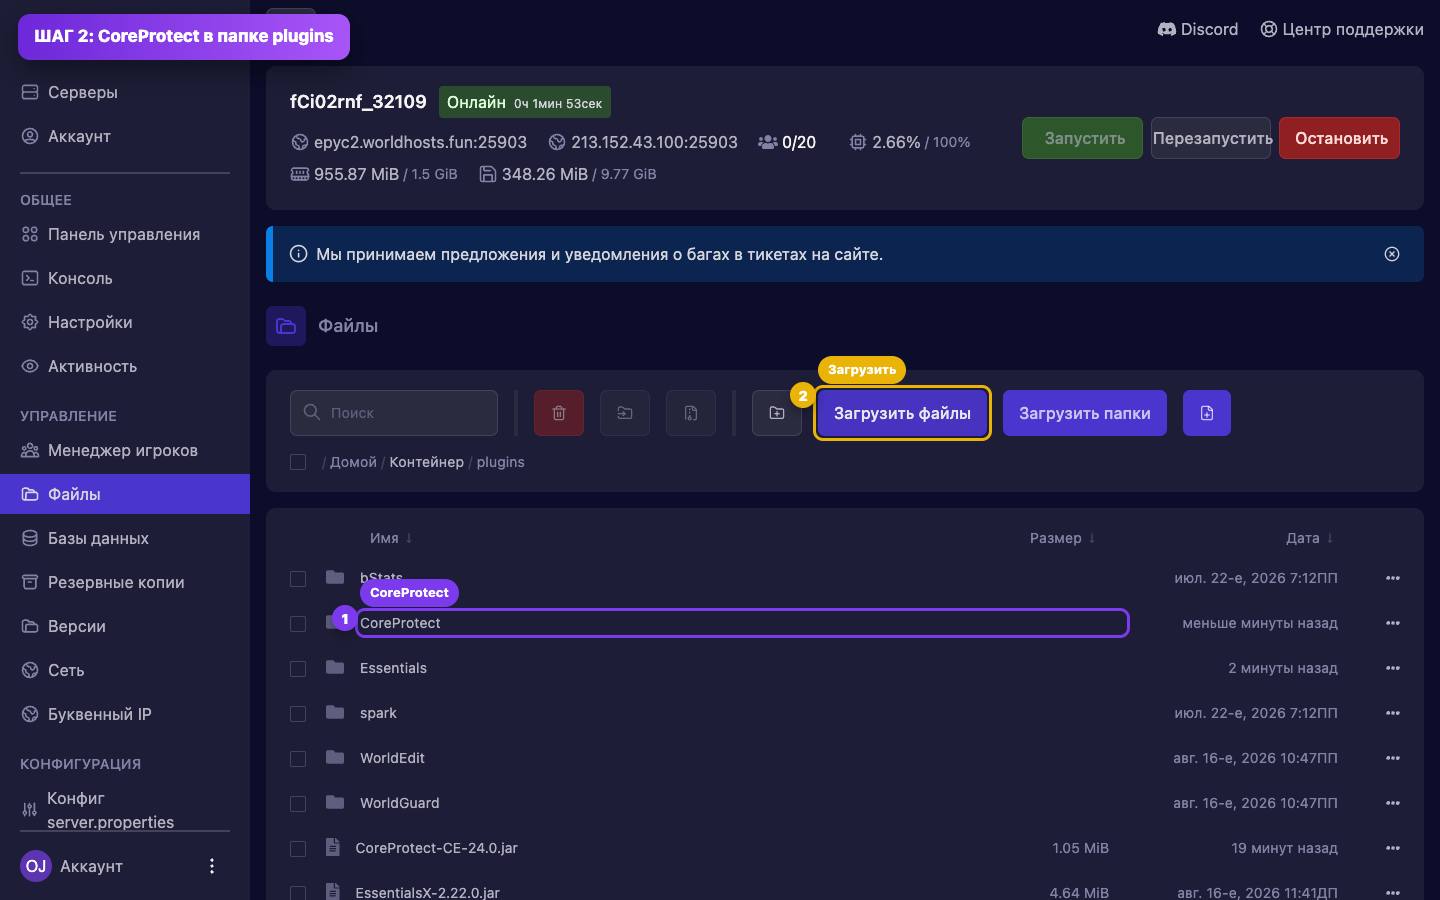This screenshot has width=1440, height=900.
Task: Open the Essentials folder name
Action: pyautogui.click(x=393, y=668)
